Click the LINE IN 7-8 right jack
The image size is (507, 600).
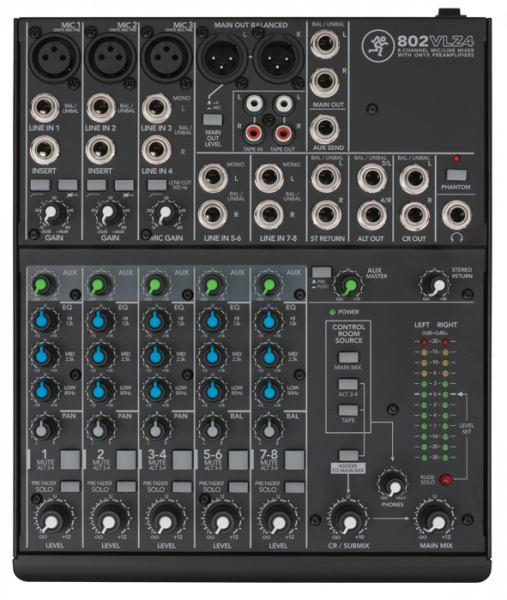pos(269,214)
